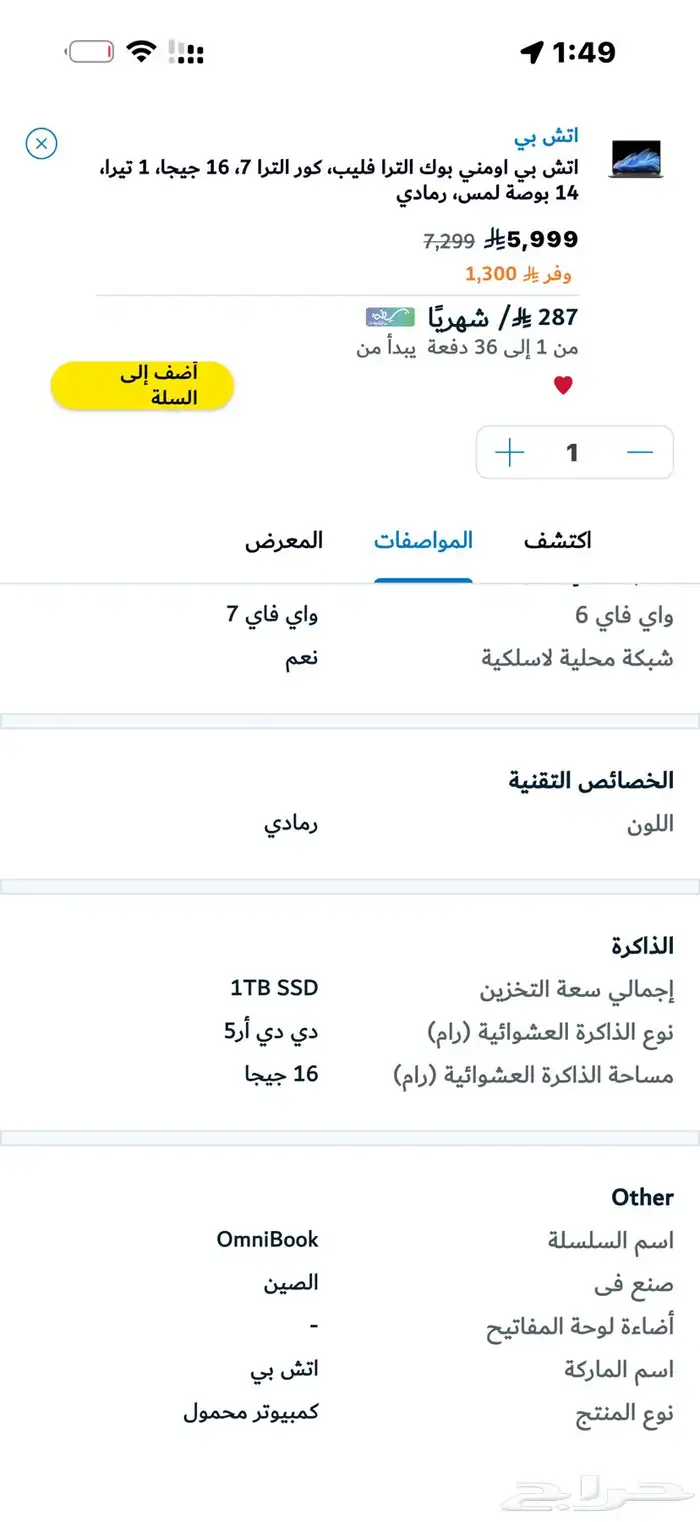Dismiss the product card with the X icon
Image resolution: width=700 pixels, height=1522 pixels.
[41, 144]
